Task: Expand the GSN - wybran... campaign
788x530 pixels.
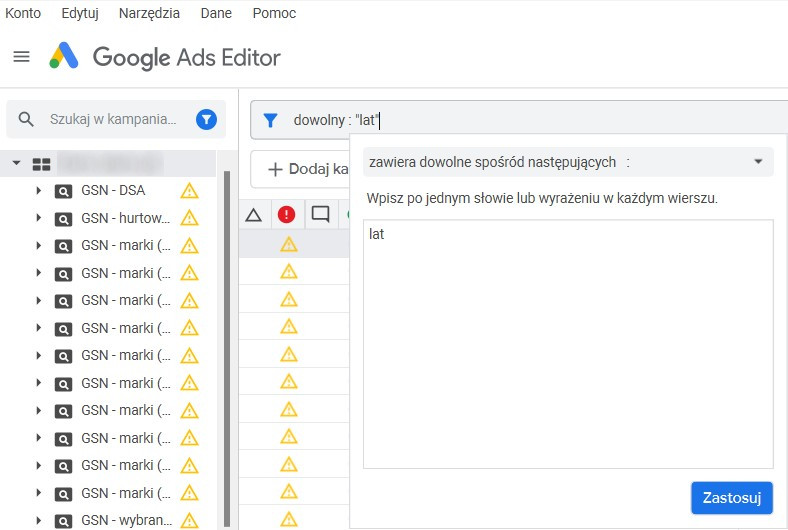Action: click(39, 520)
